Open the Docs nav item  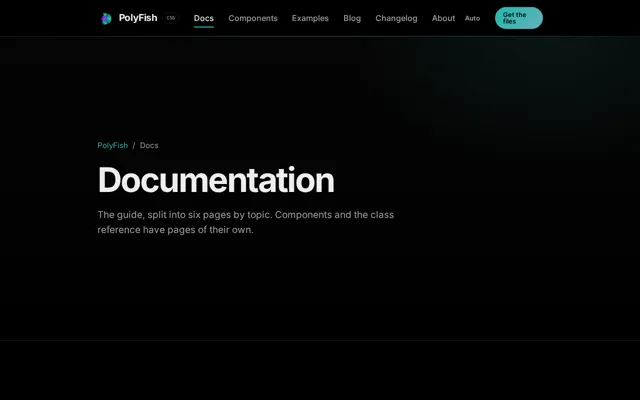(204, 18)
